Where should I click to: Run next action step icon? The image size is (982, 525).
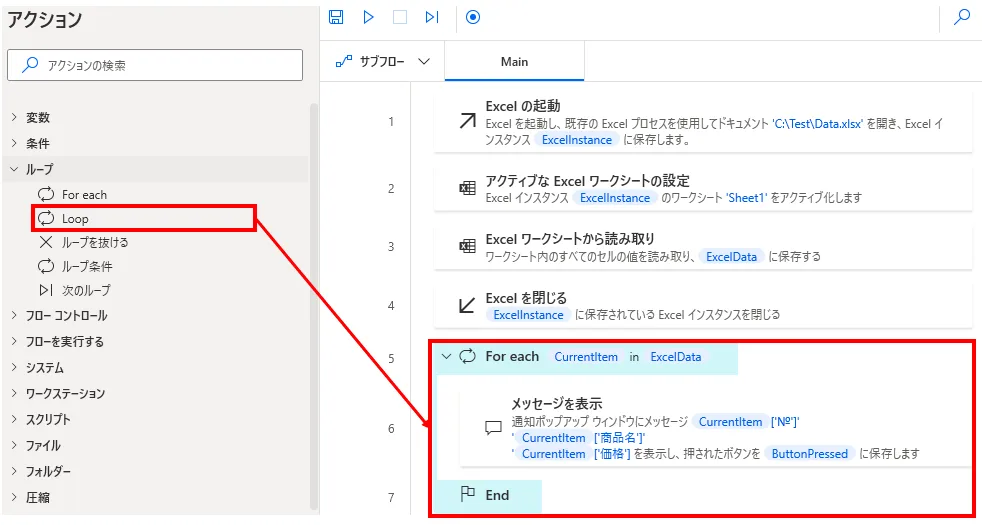(432, 17)
